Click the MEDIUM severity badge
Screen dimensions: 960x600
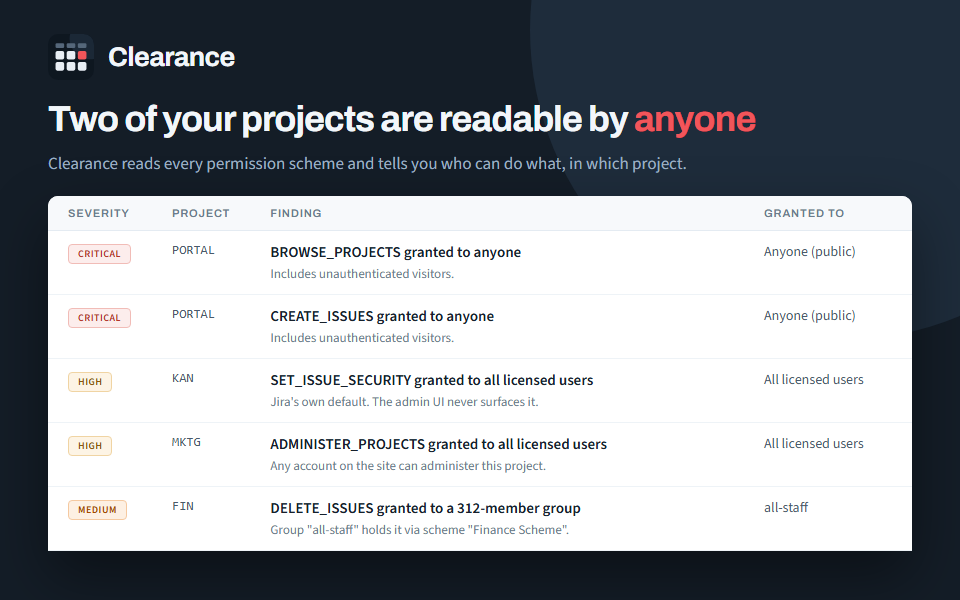coord(97,510)
